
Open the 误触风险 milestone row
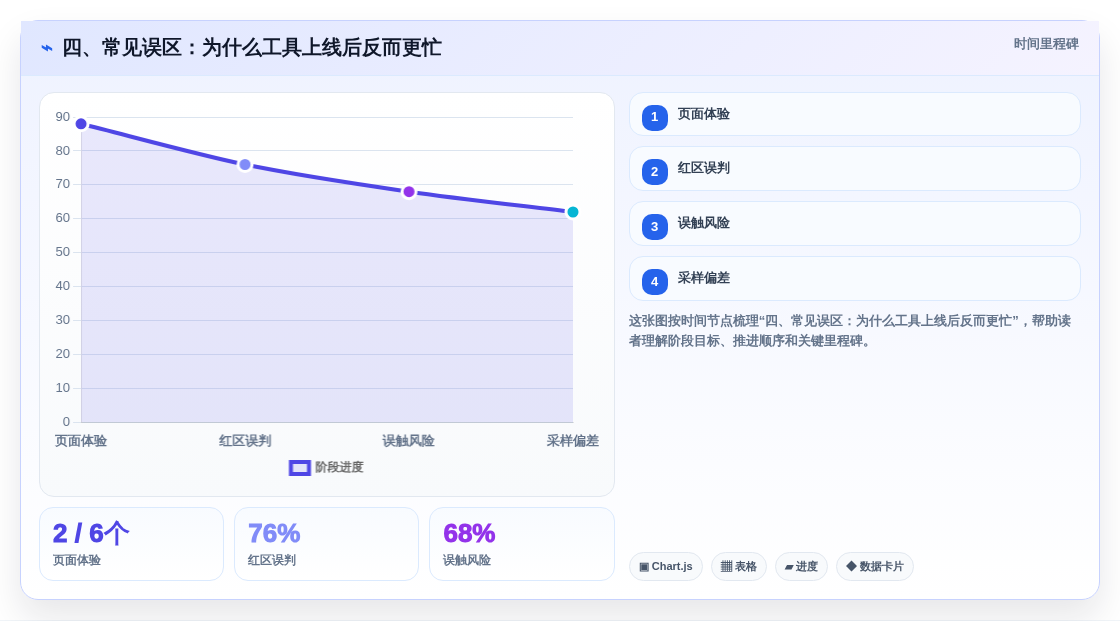[854, 224]
